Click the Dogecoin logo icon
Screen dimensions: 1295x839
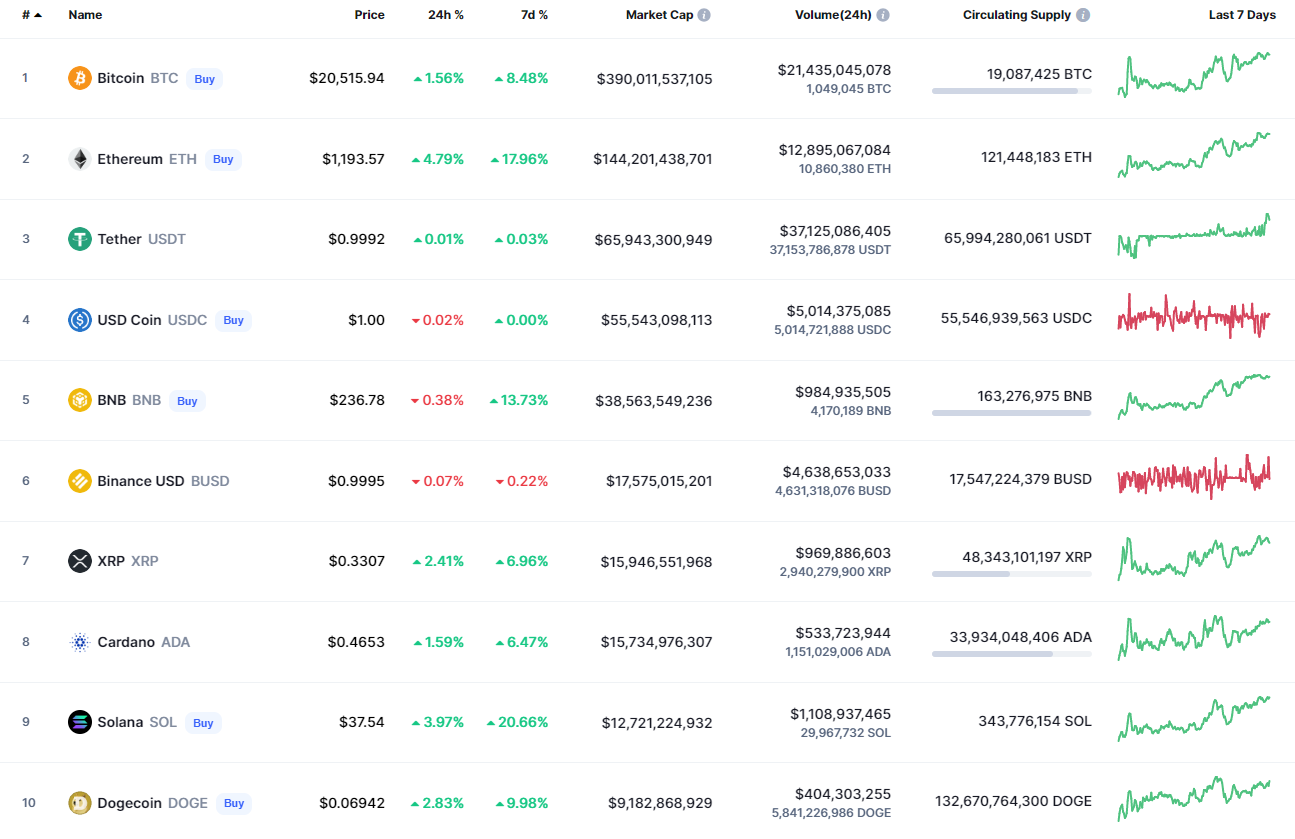click(x=80, y=803)
